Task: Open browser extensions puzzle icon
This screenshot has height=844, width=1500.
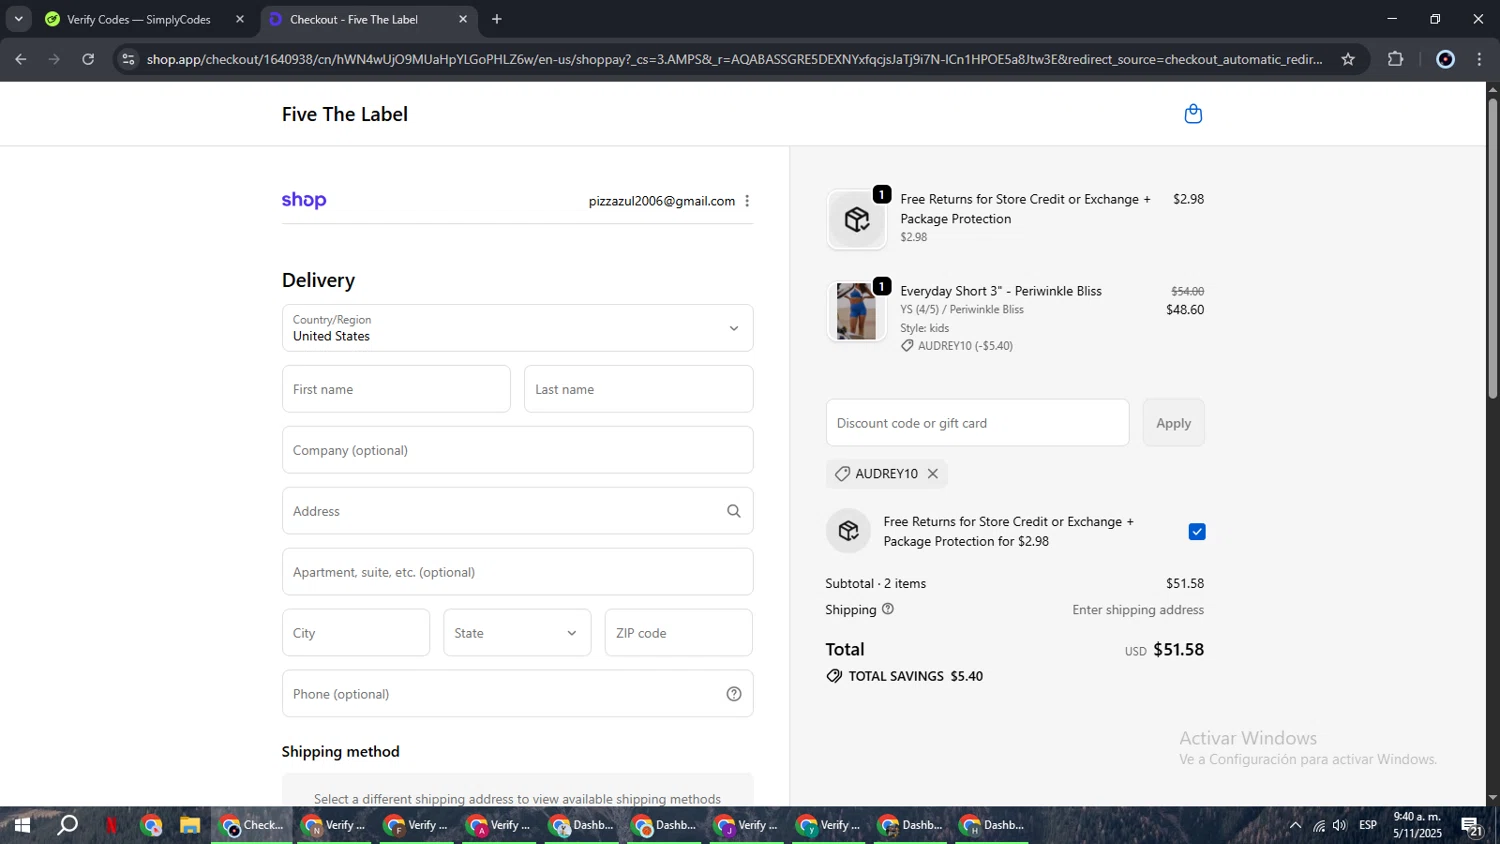Action: point(1396,60)
